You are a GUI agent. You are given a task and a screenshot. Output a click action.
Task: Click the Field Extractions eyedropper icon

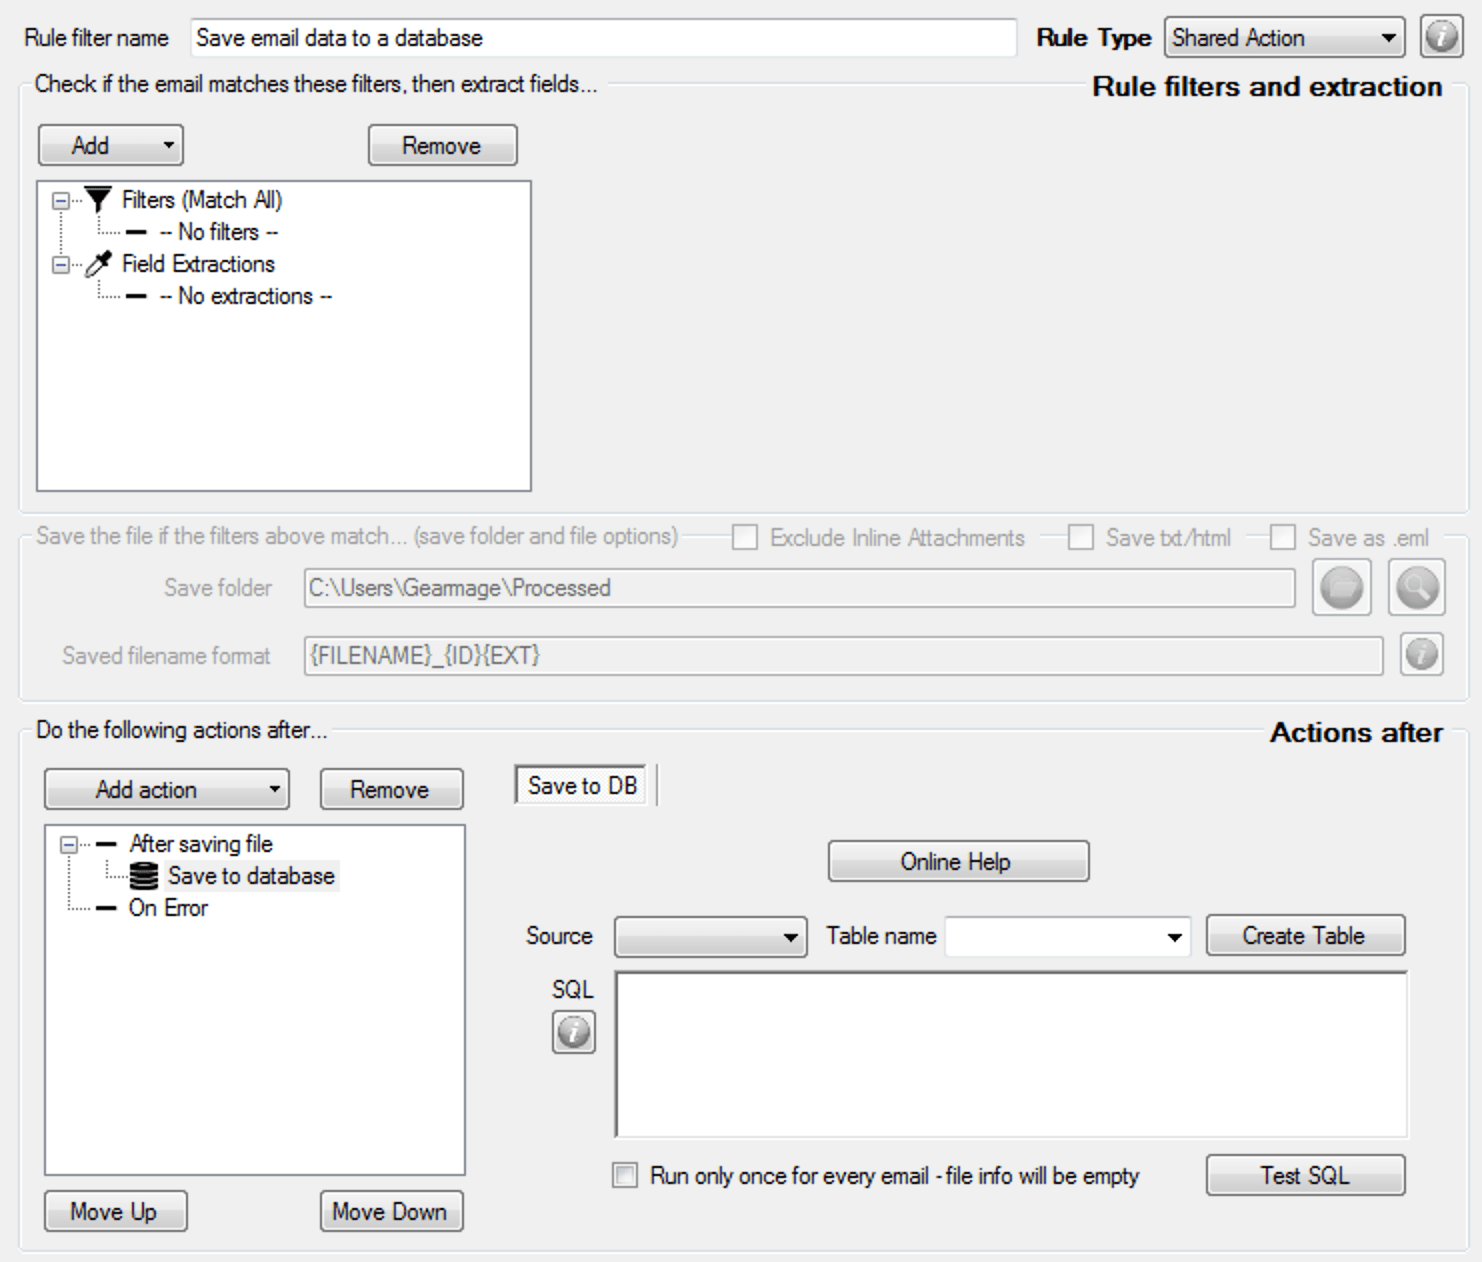coord(98,264)
